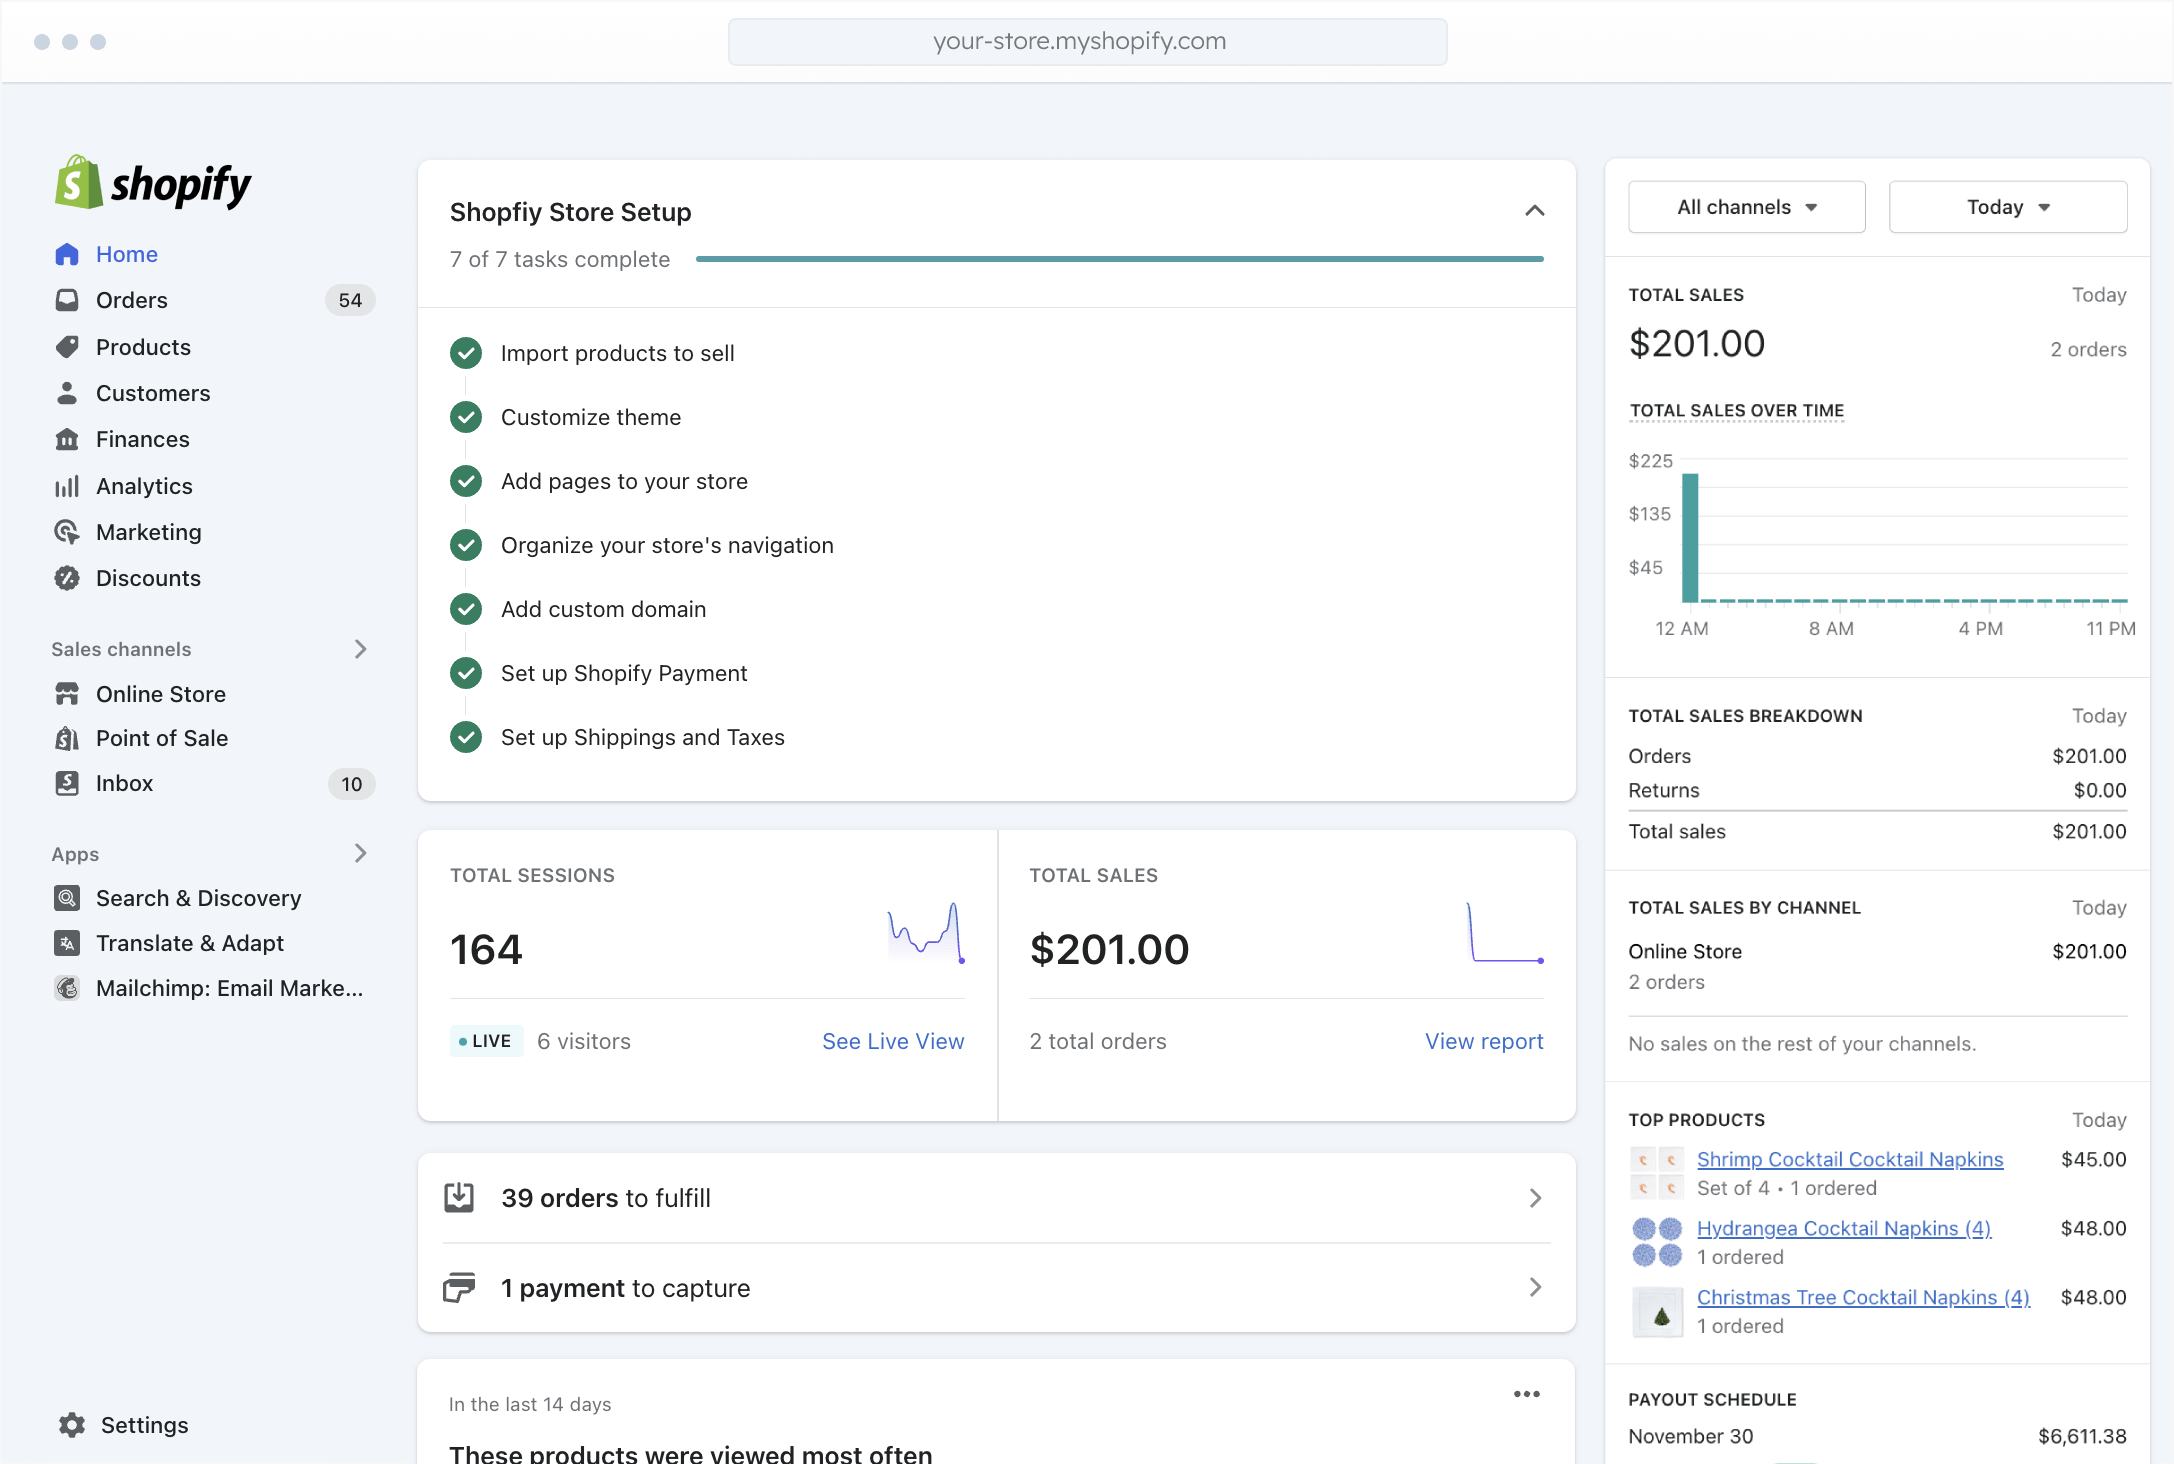Viewport: 2174px width, 1464px height.
Task: Expand the Sales channels section
Action: coord(361,649)
